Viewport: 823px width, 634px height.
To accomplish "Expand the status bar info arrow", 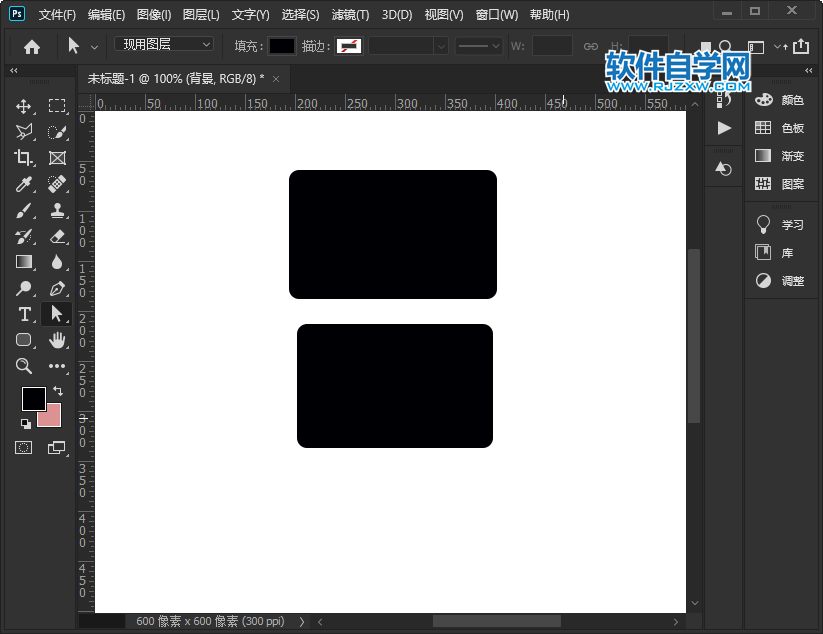I will pos(302,621).
